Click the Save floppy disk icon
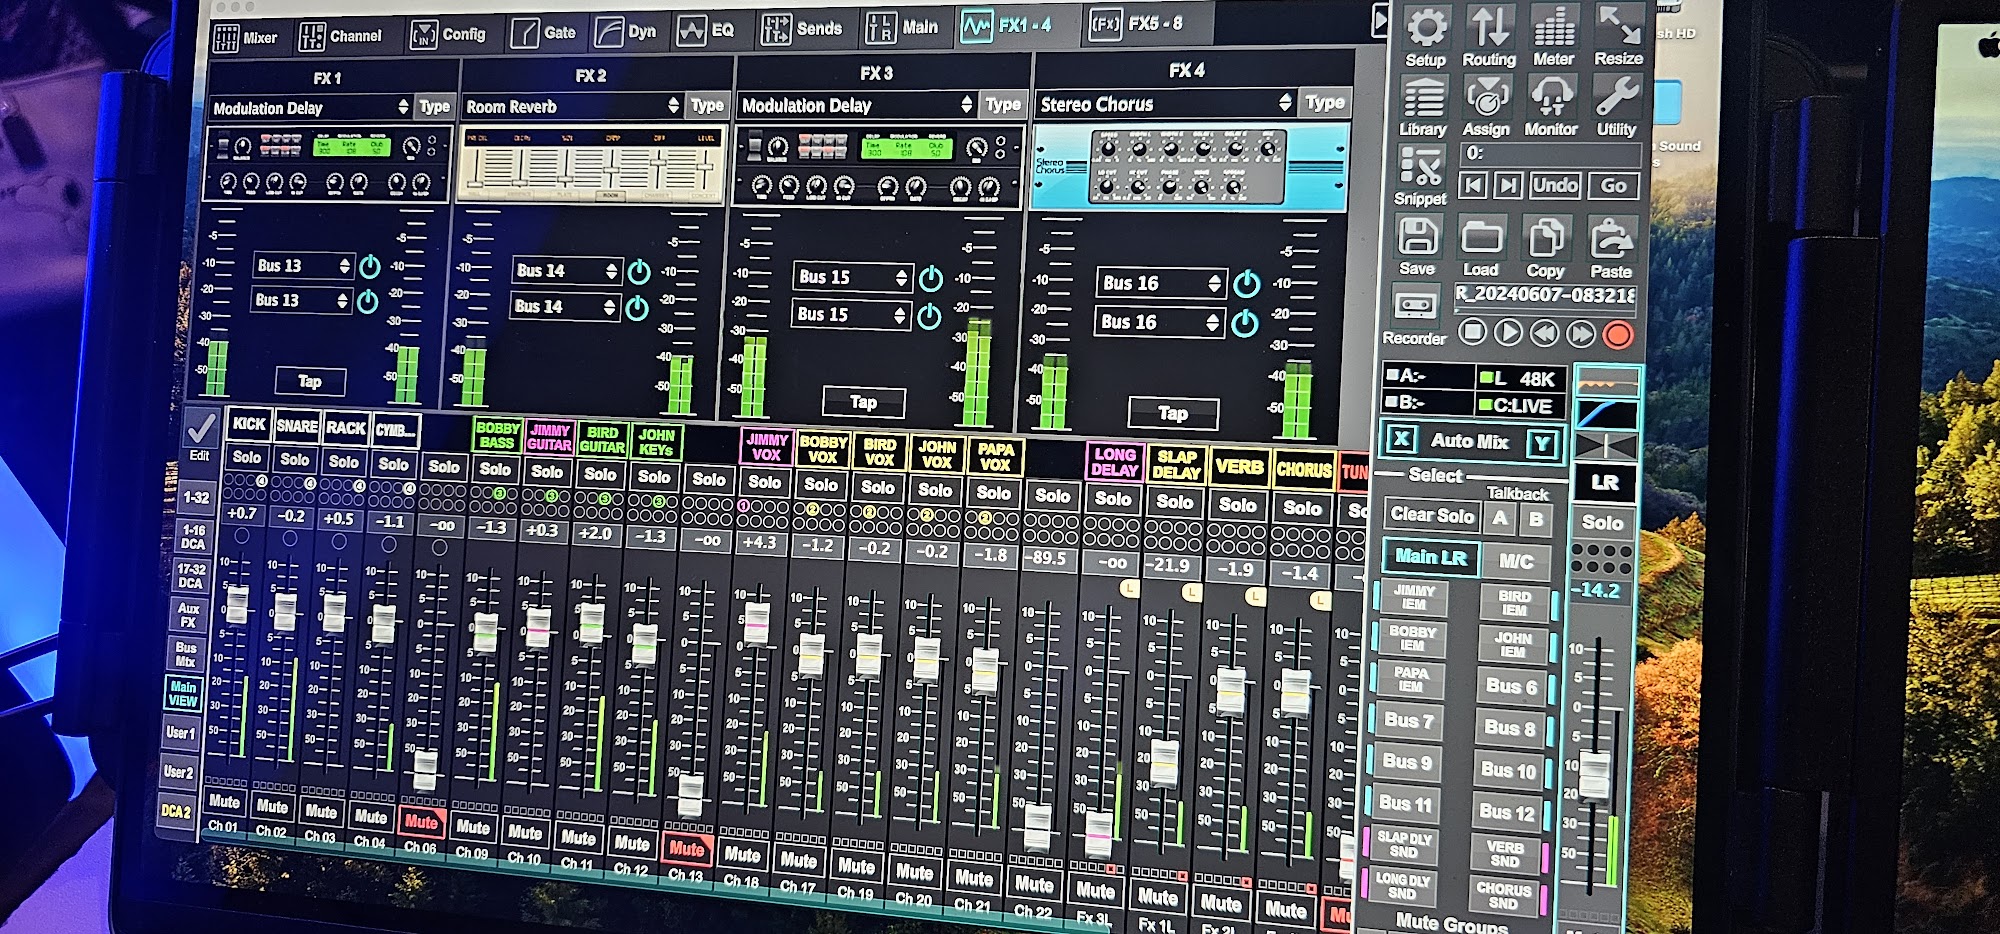This screenshot has height=934, width=2000. point(1418,238)
